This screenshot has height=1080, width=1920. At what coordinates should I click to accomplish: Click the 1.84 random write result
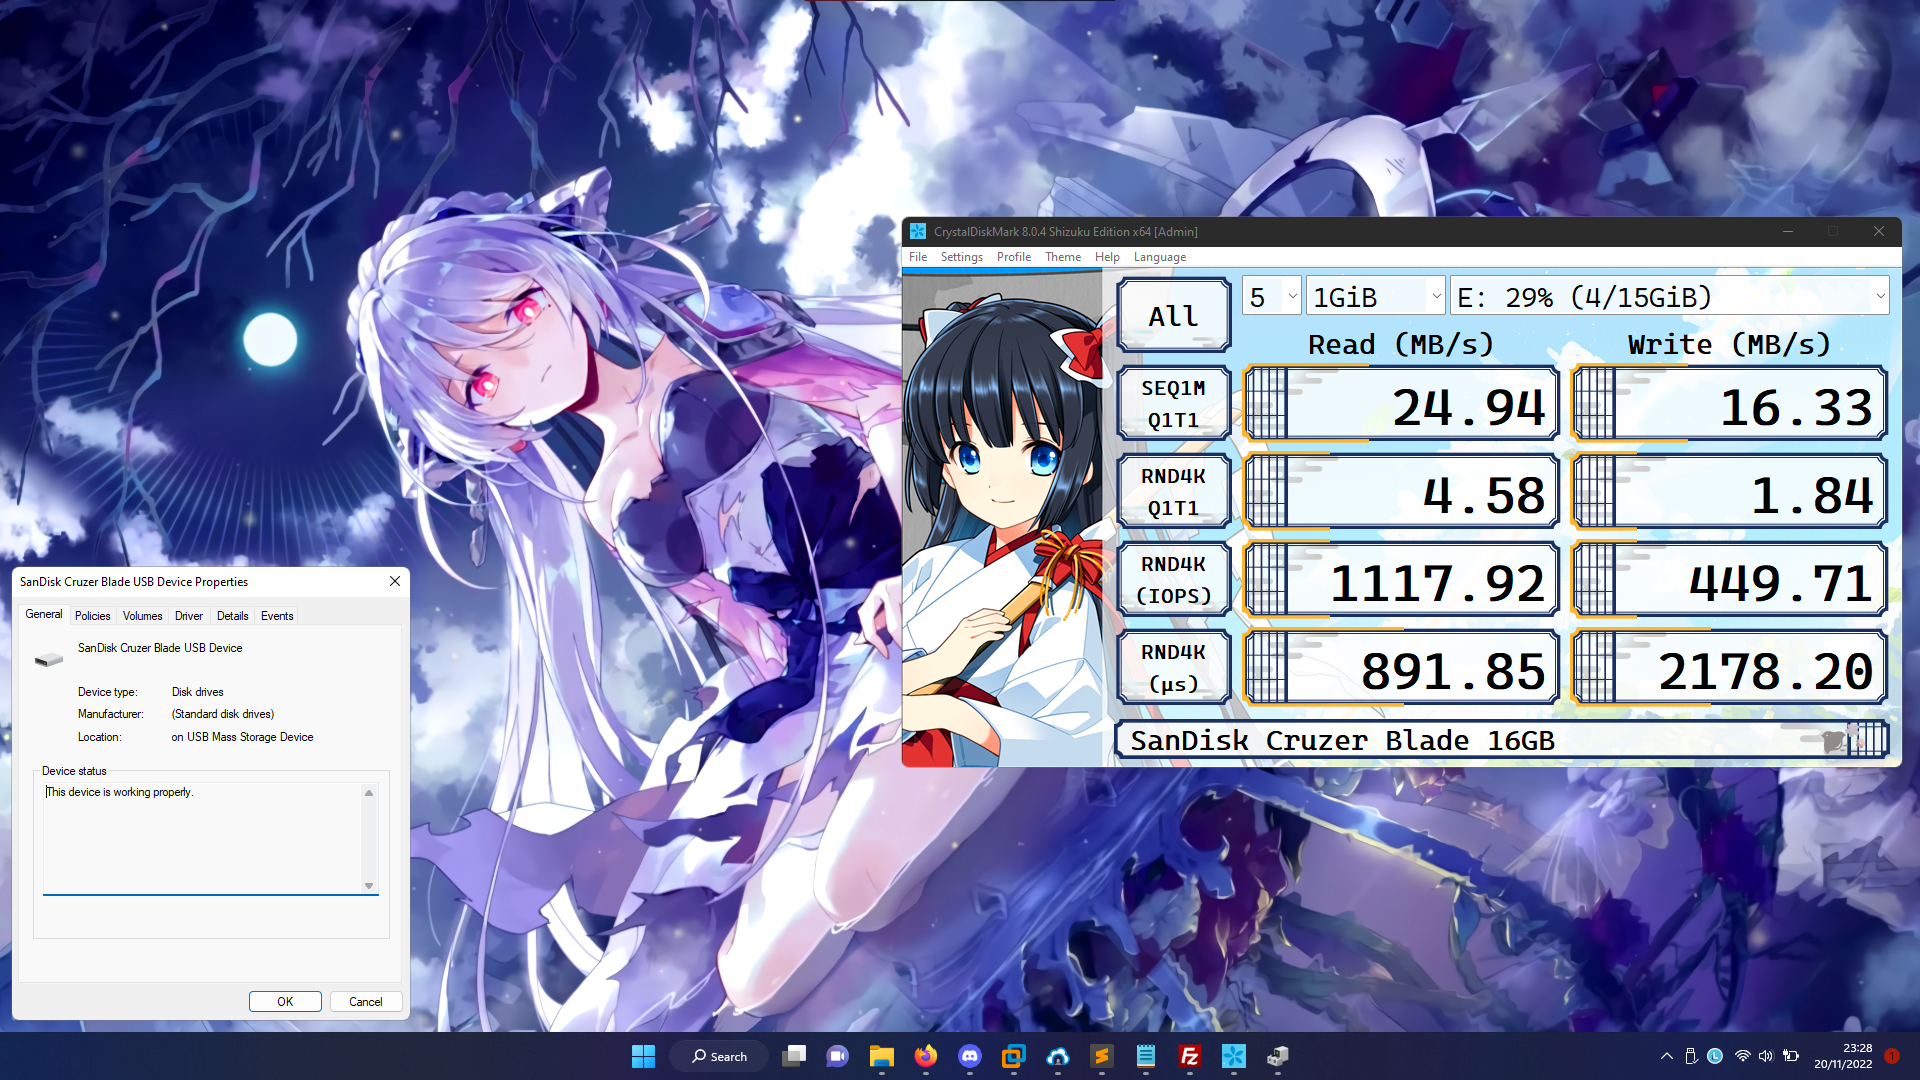(1729, 492)
